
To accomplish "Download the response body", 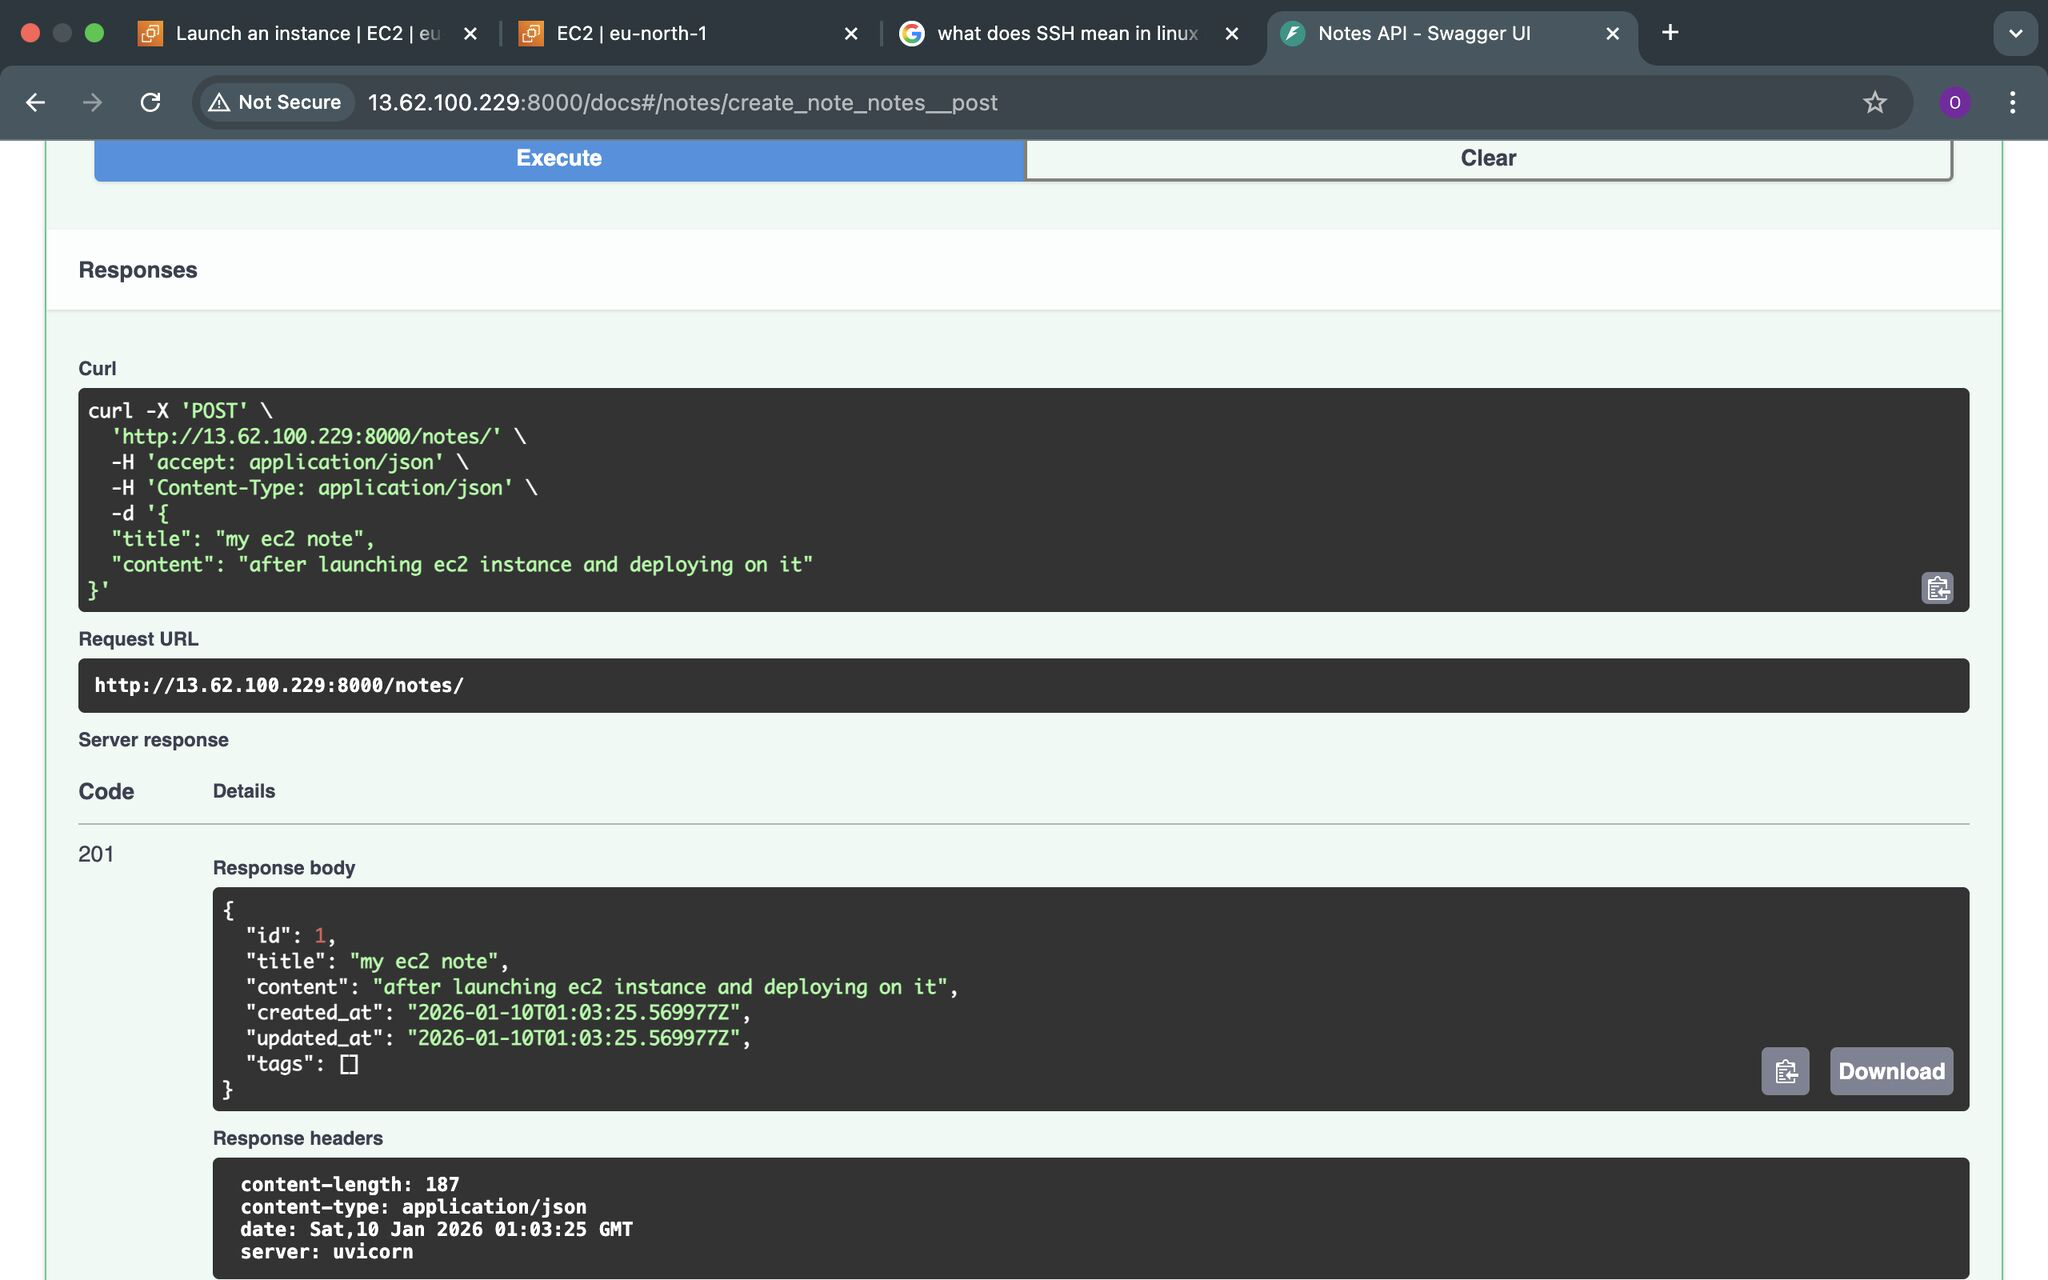I will coord(1890,1071).
